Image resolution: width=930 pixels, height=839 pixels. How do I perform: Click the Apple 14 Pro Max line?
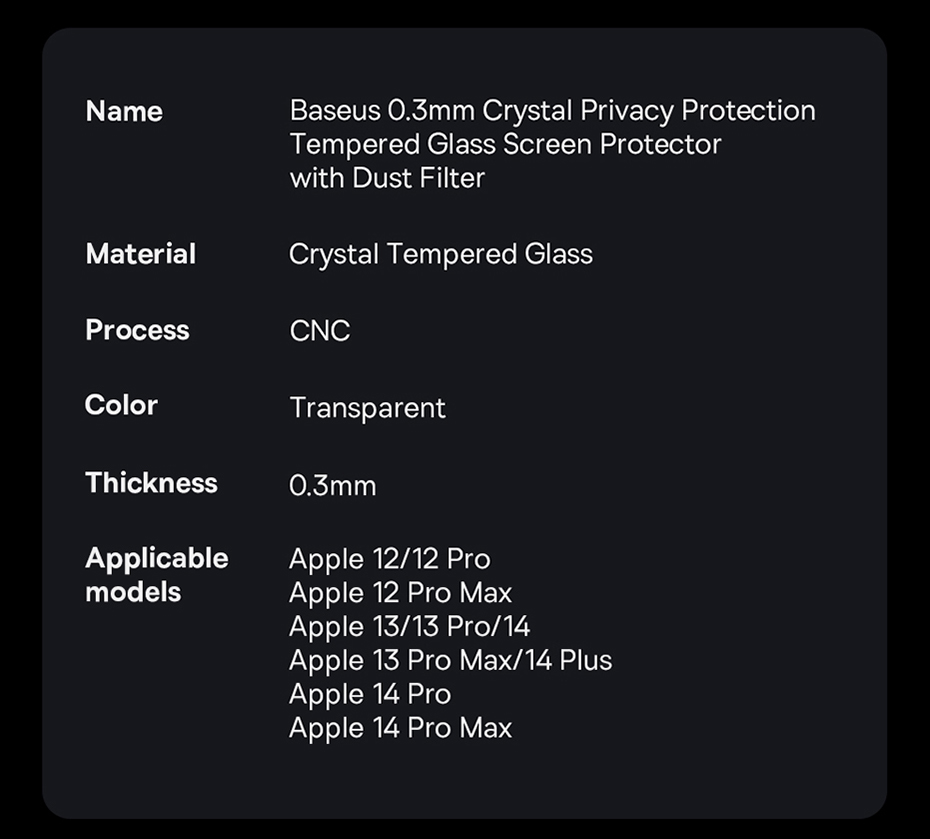(400, 728)
